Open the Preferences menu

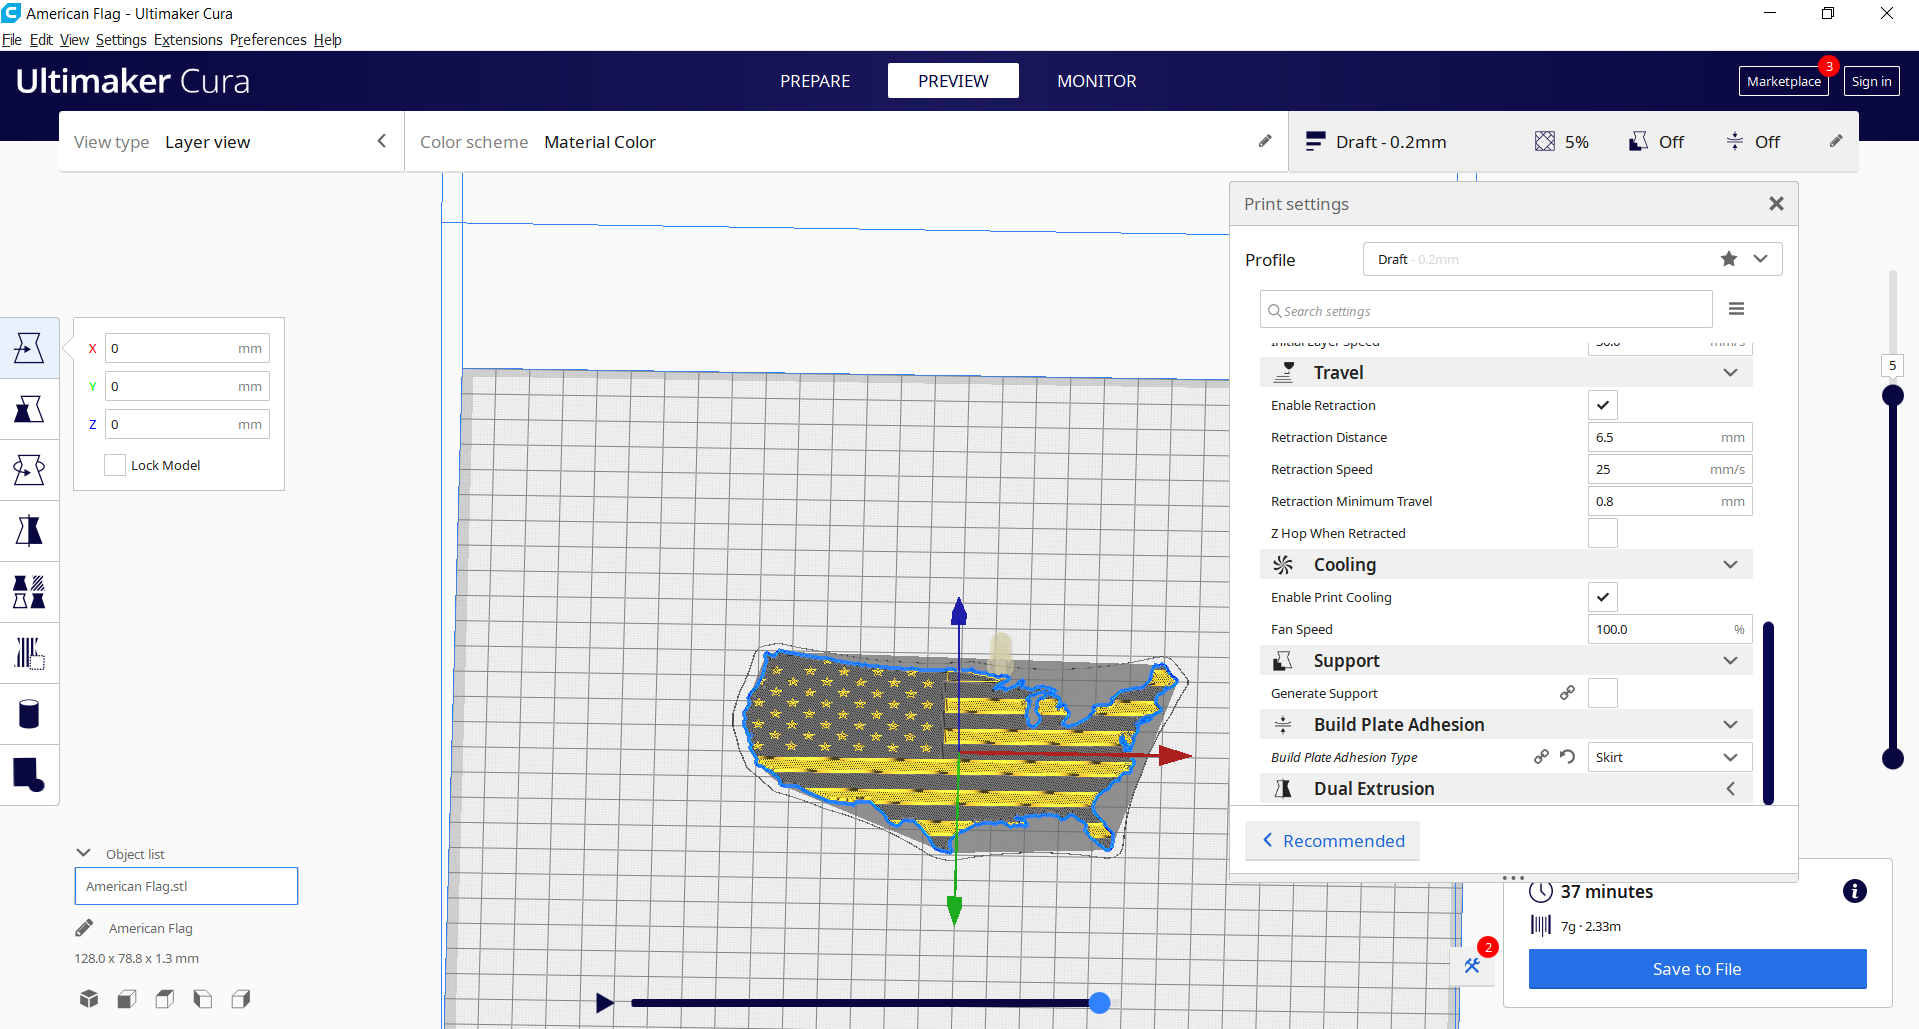268,40
